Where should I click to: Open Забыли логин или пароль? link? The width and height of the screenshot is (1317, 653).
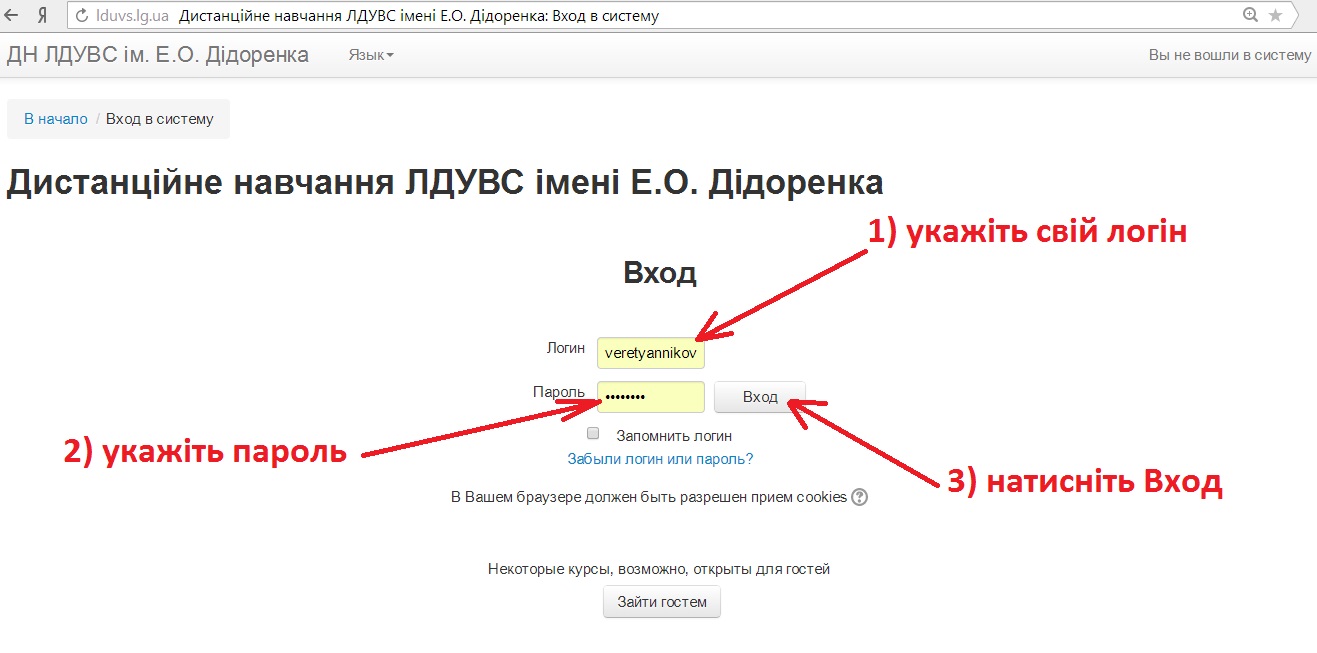[660, 459]
